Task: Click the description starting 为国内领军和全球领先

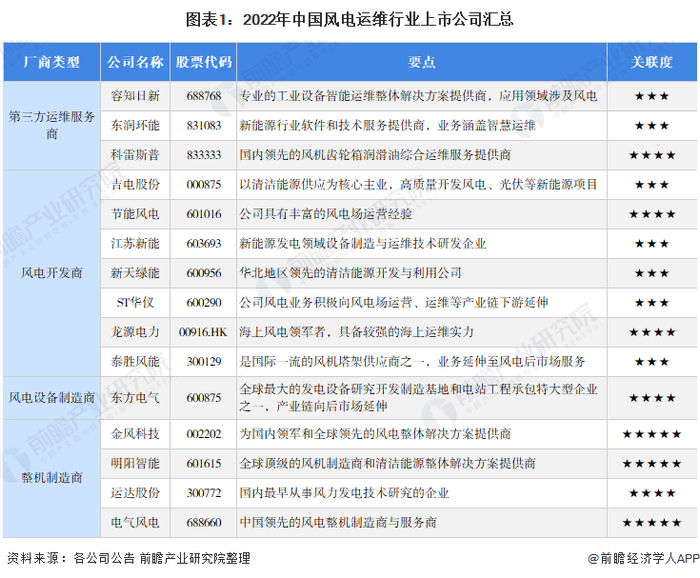Action: pyautogui.click(x=375, y=434)
